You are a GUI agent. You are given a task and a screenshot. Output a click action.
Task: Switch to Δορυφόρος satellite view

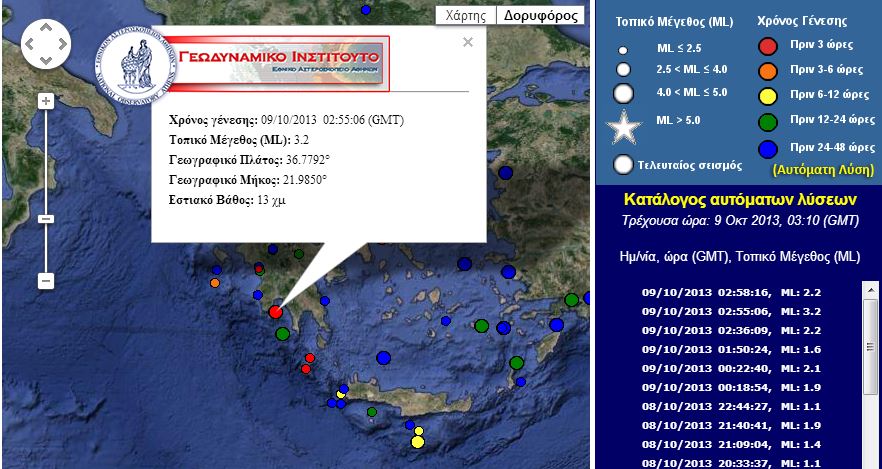(541, 15)
